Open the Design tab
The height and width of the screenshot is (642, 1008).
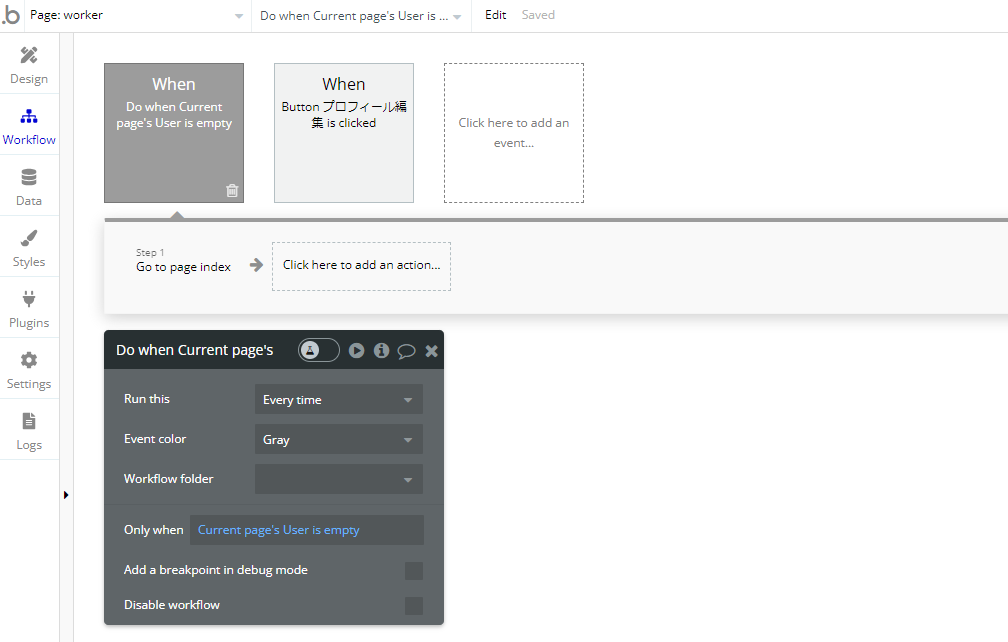coord(29,65)
